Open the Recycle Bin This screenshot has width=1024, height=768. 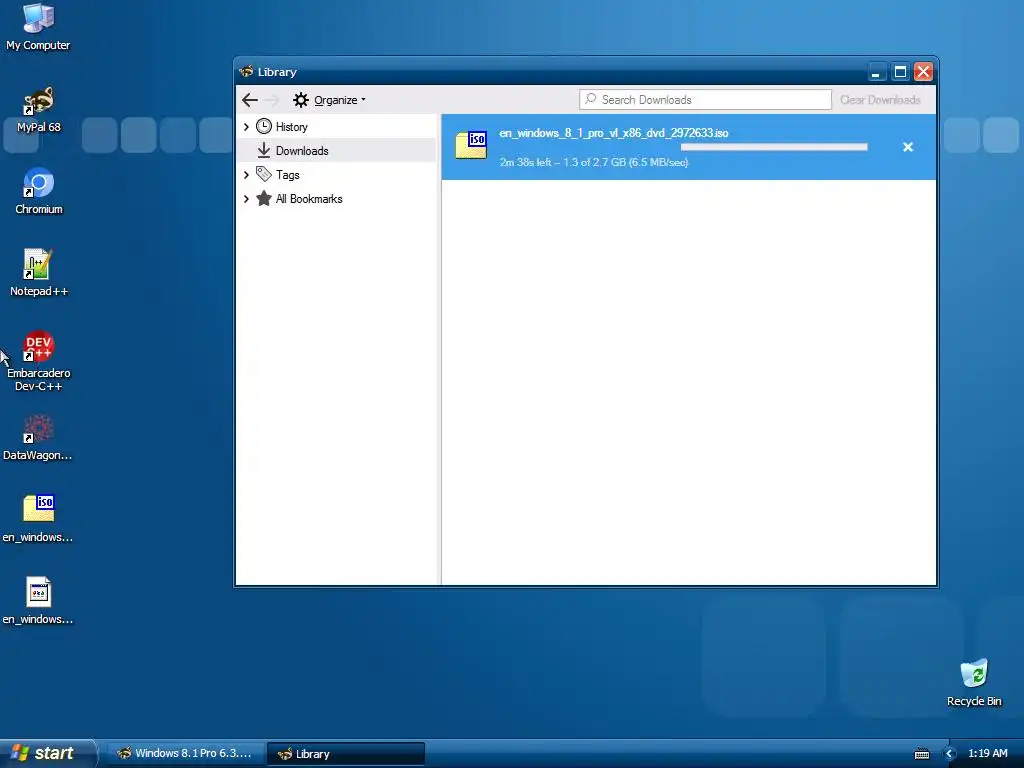pos(974,682)
